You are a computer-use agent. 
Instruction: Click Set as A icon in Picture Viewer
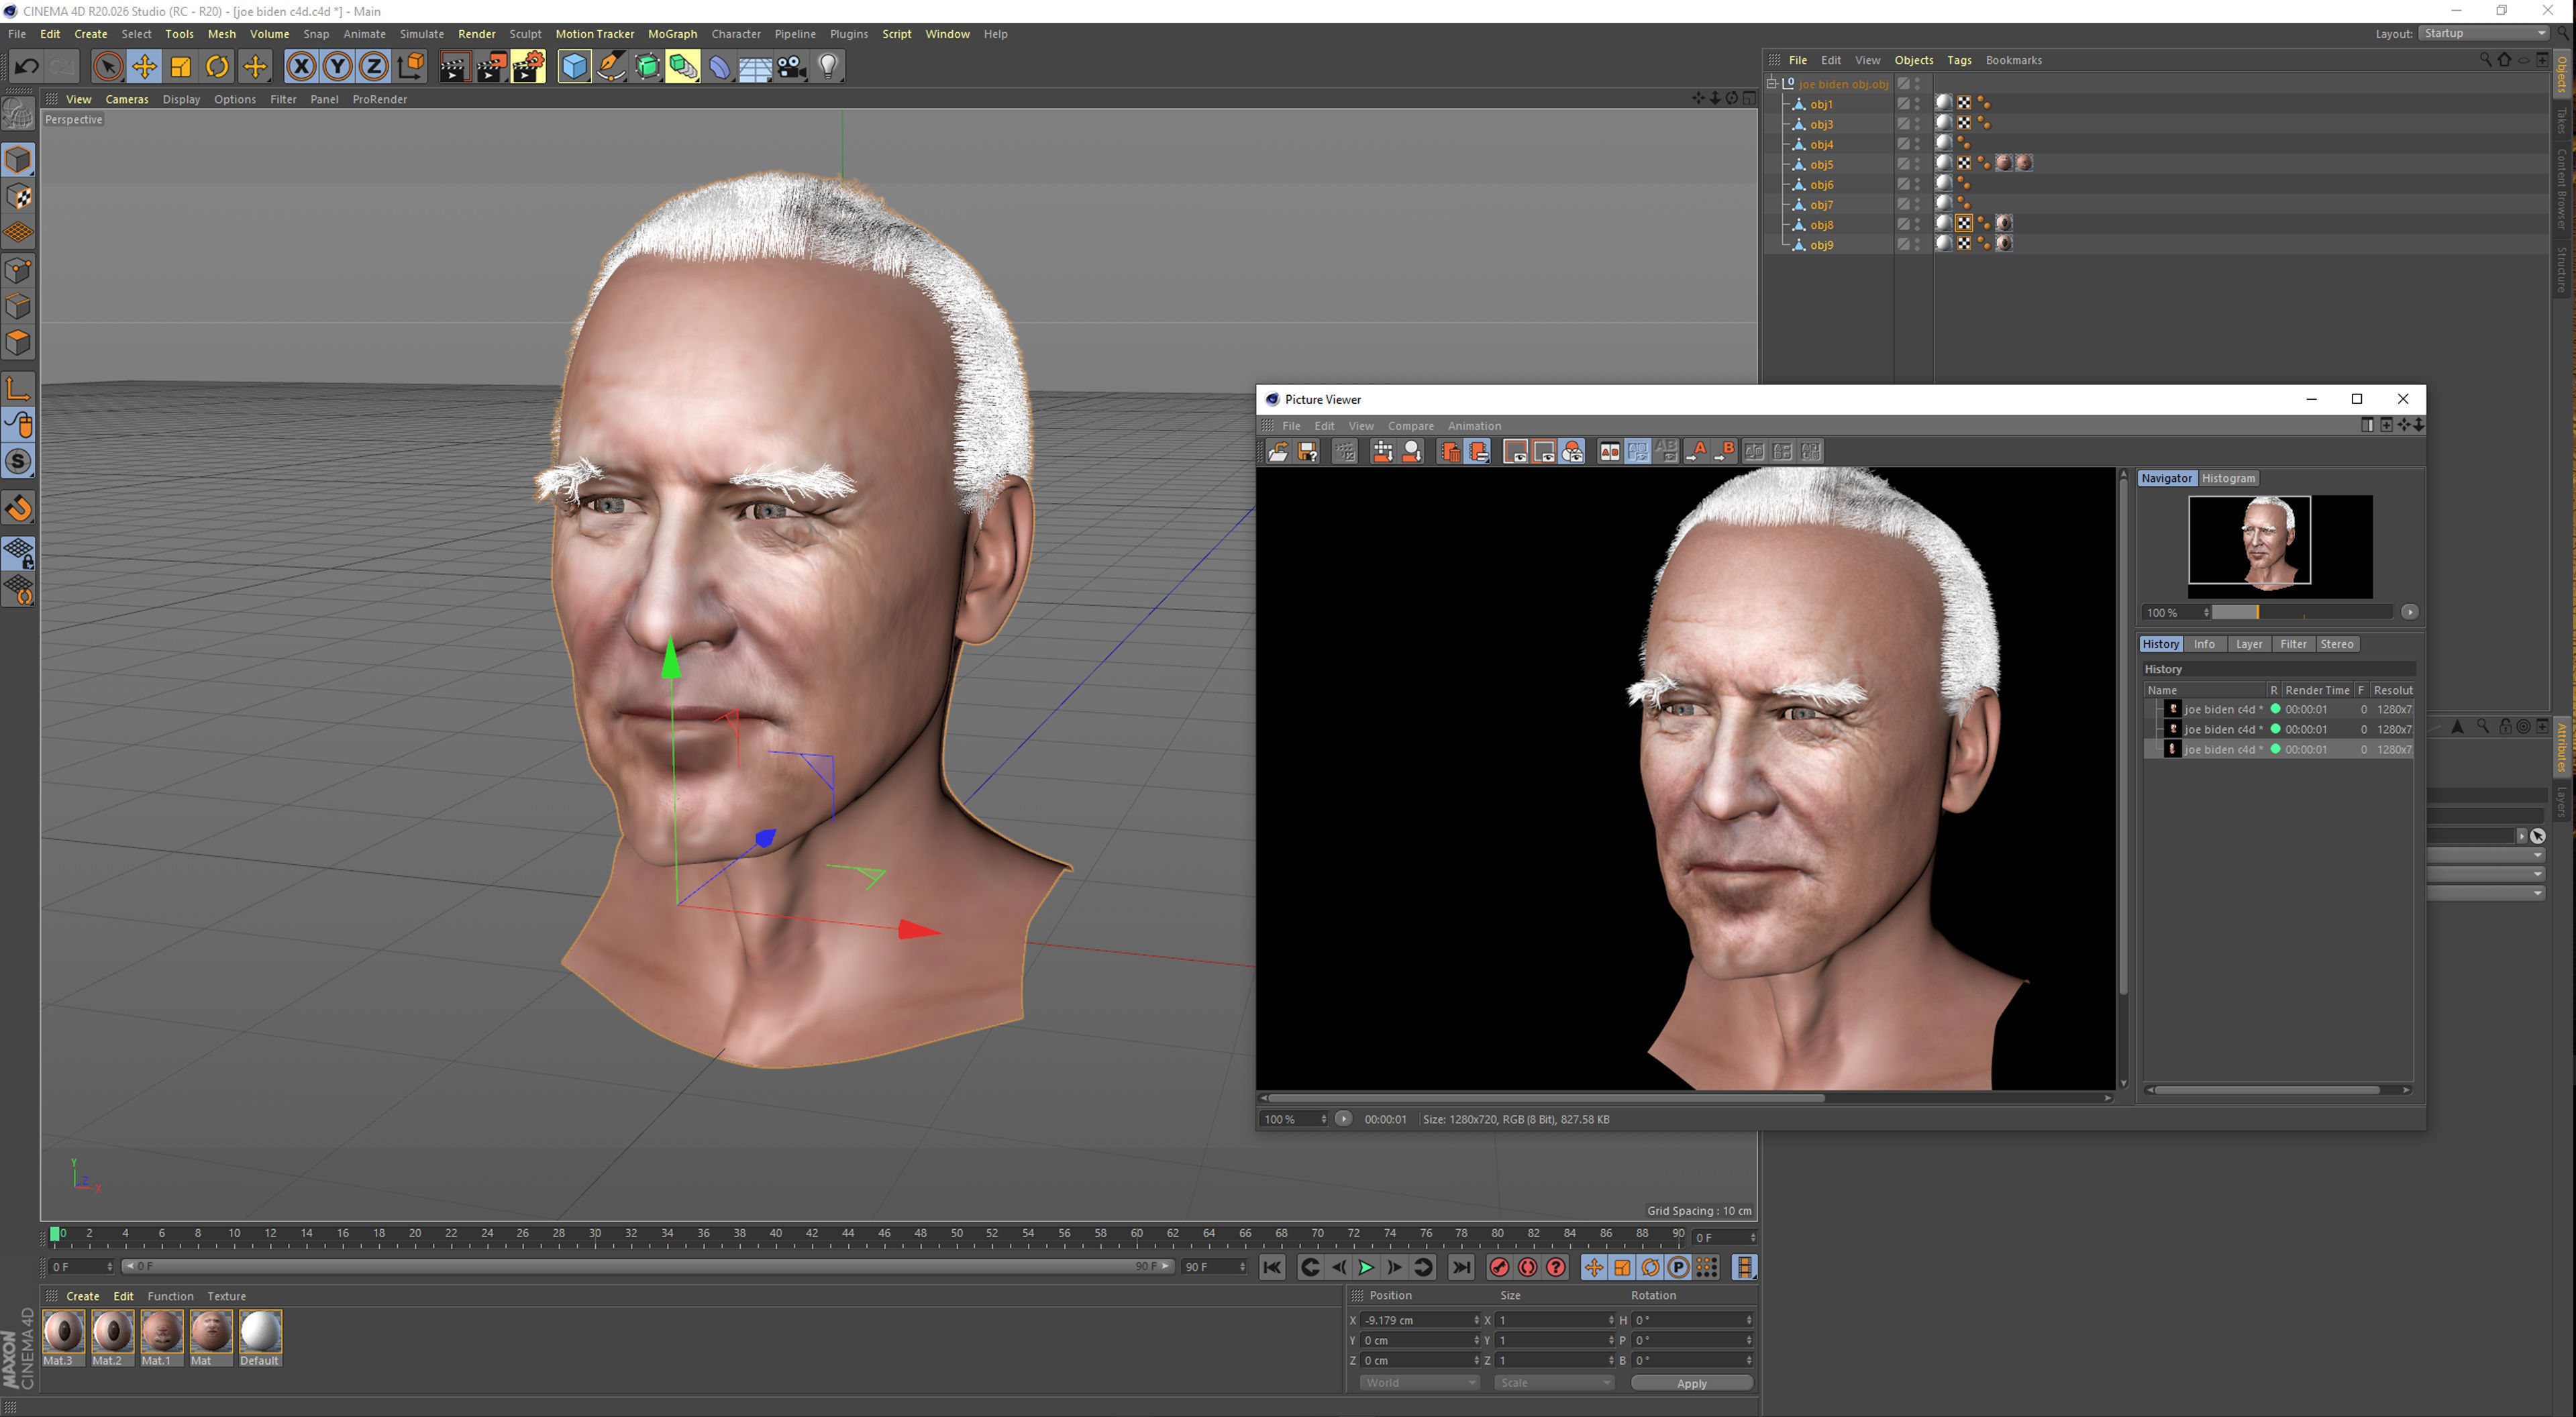coord(1696,452)
